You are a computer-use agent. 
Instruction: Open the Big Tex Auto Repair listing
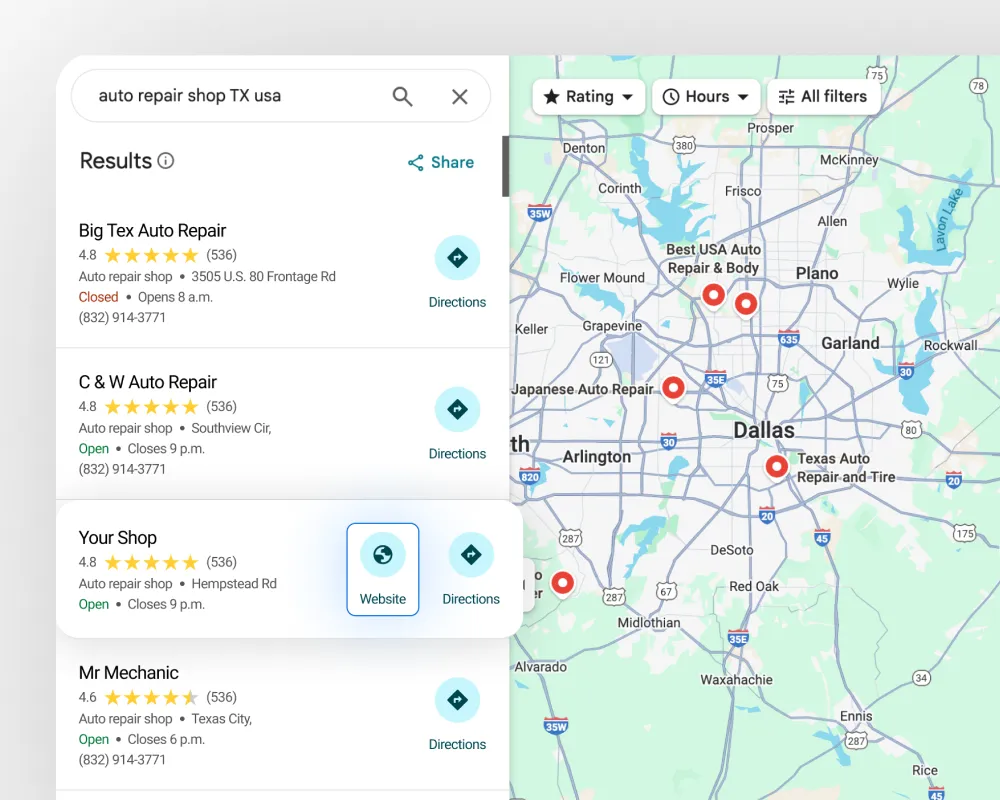point(153,231)
